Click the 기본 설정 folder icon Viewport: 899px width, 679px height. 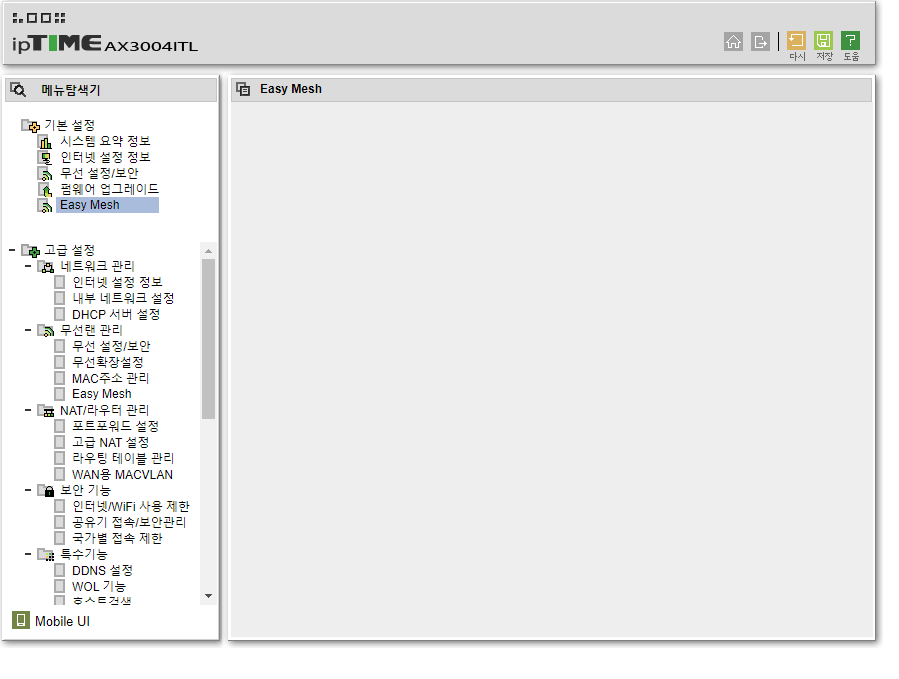pos(30,125)
